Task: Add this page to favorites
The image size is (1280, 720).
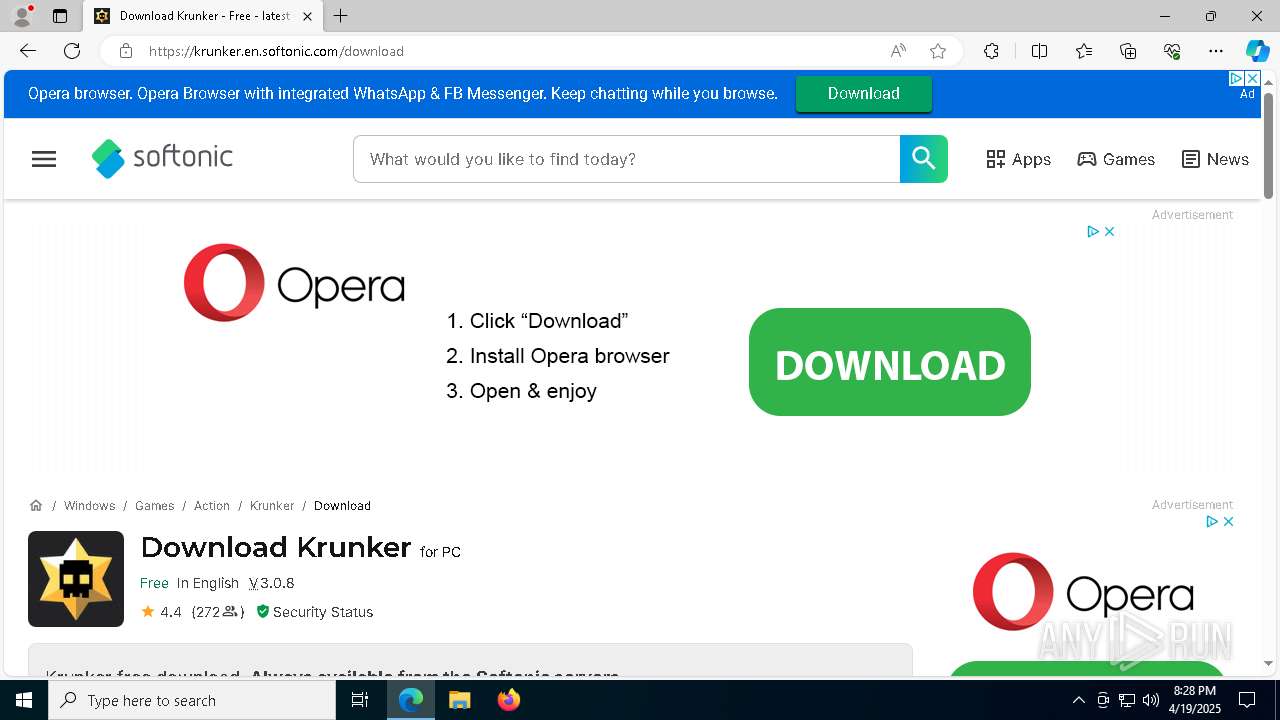Action: (x=938, y=51)
